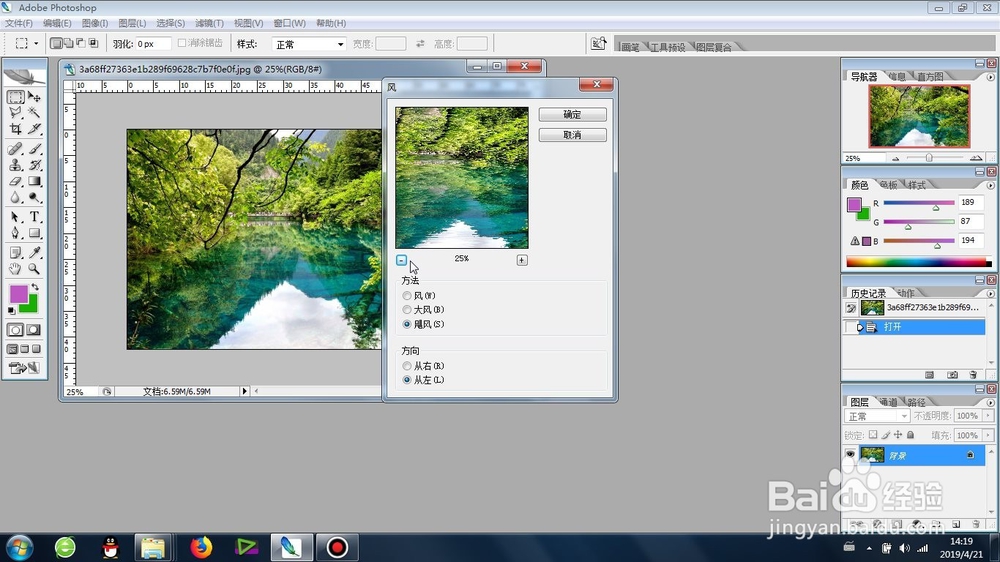1000x562 pixels.
Task: Open document status bar arrow menu
Action: pos(244,391)
